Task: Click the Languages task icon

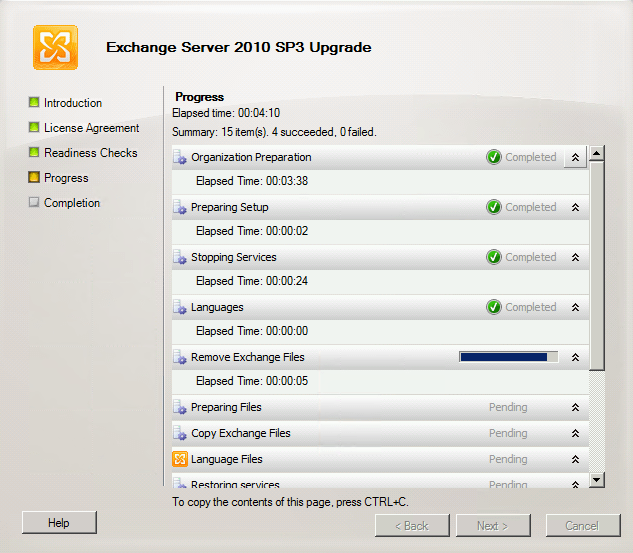Action: click(x=180, y=307)
